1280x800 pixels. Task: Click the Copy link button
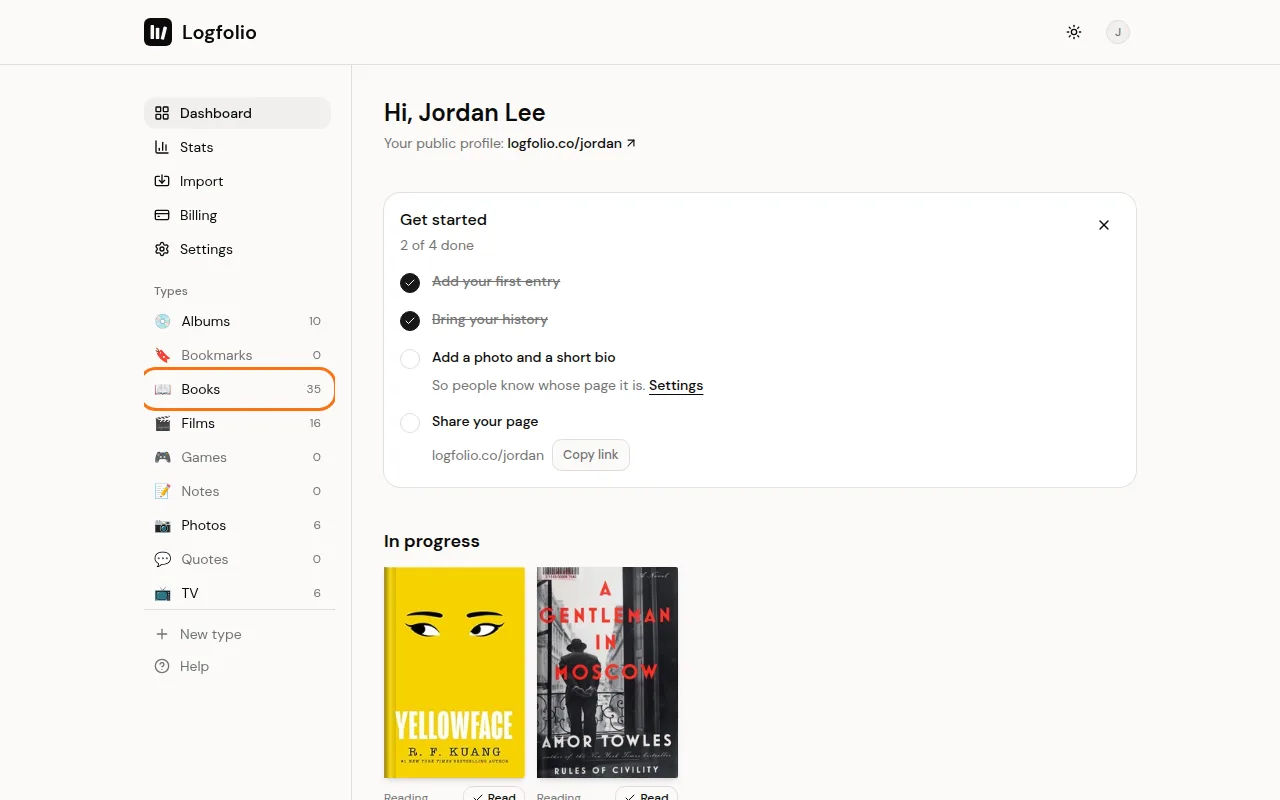click(x=591, y=455)
